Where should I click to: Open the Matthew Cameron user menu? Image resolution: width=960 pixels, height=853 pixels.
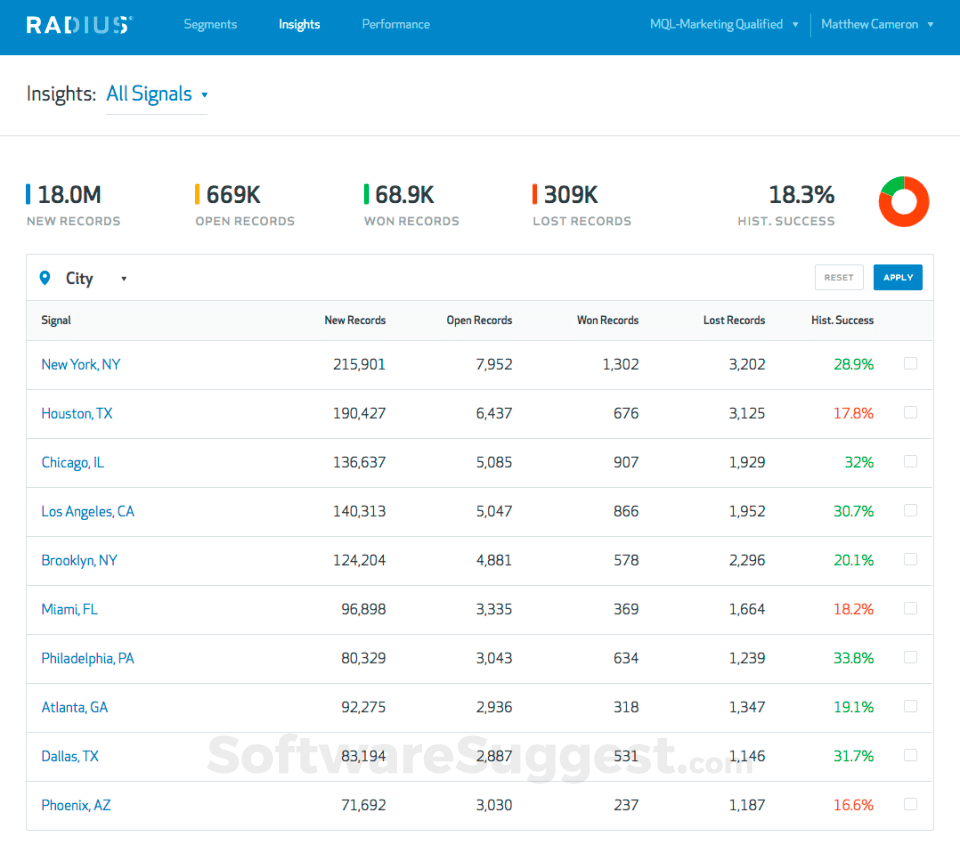[x=877, y=25]
